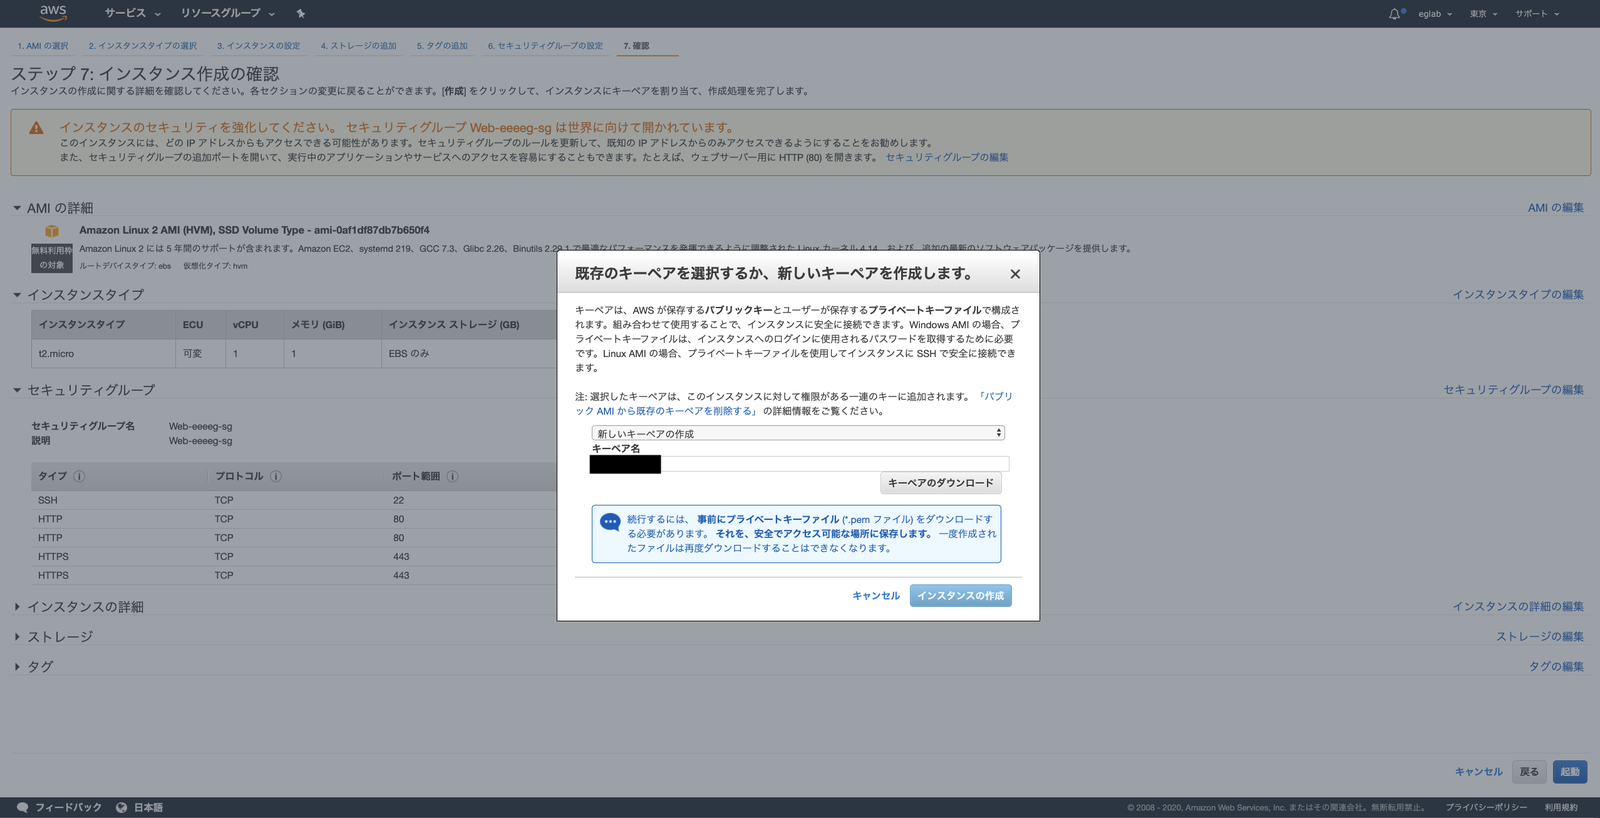
Task: Click the ストレージの編集 link
Action: (1540, 637)
